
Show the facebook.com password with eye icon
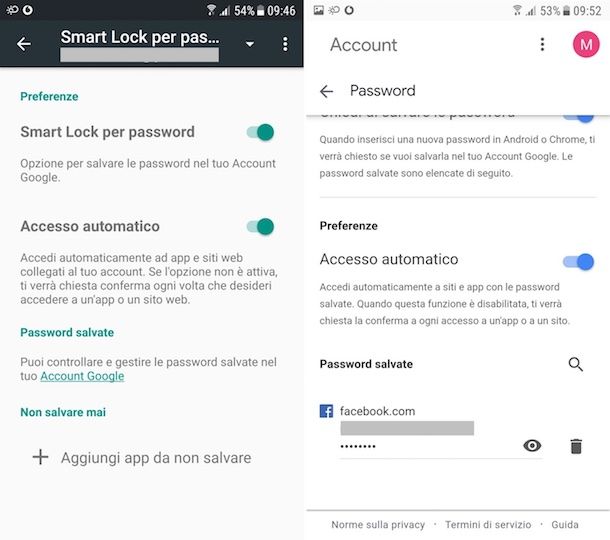(x=532, y=445)
